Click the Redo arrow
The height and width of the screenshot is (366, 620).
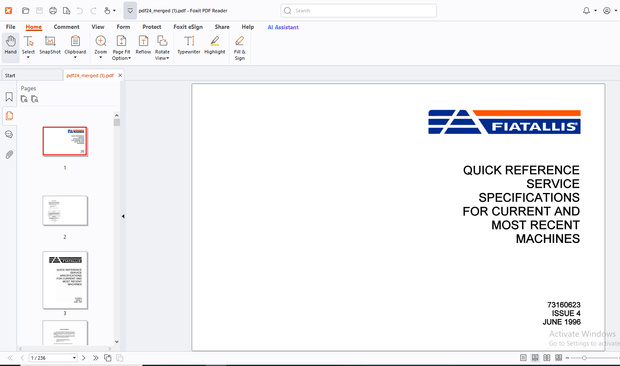pyautogui.click(x=93, y=11)
